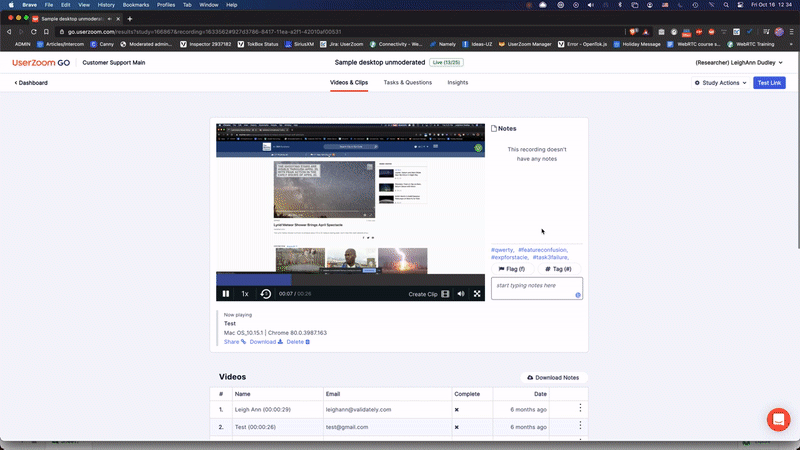
Task: Open the LeighAnn Dudley account dropdown
Action: click(739, 63)
